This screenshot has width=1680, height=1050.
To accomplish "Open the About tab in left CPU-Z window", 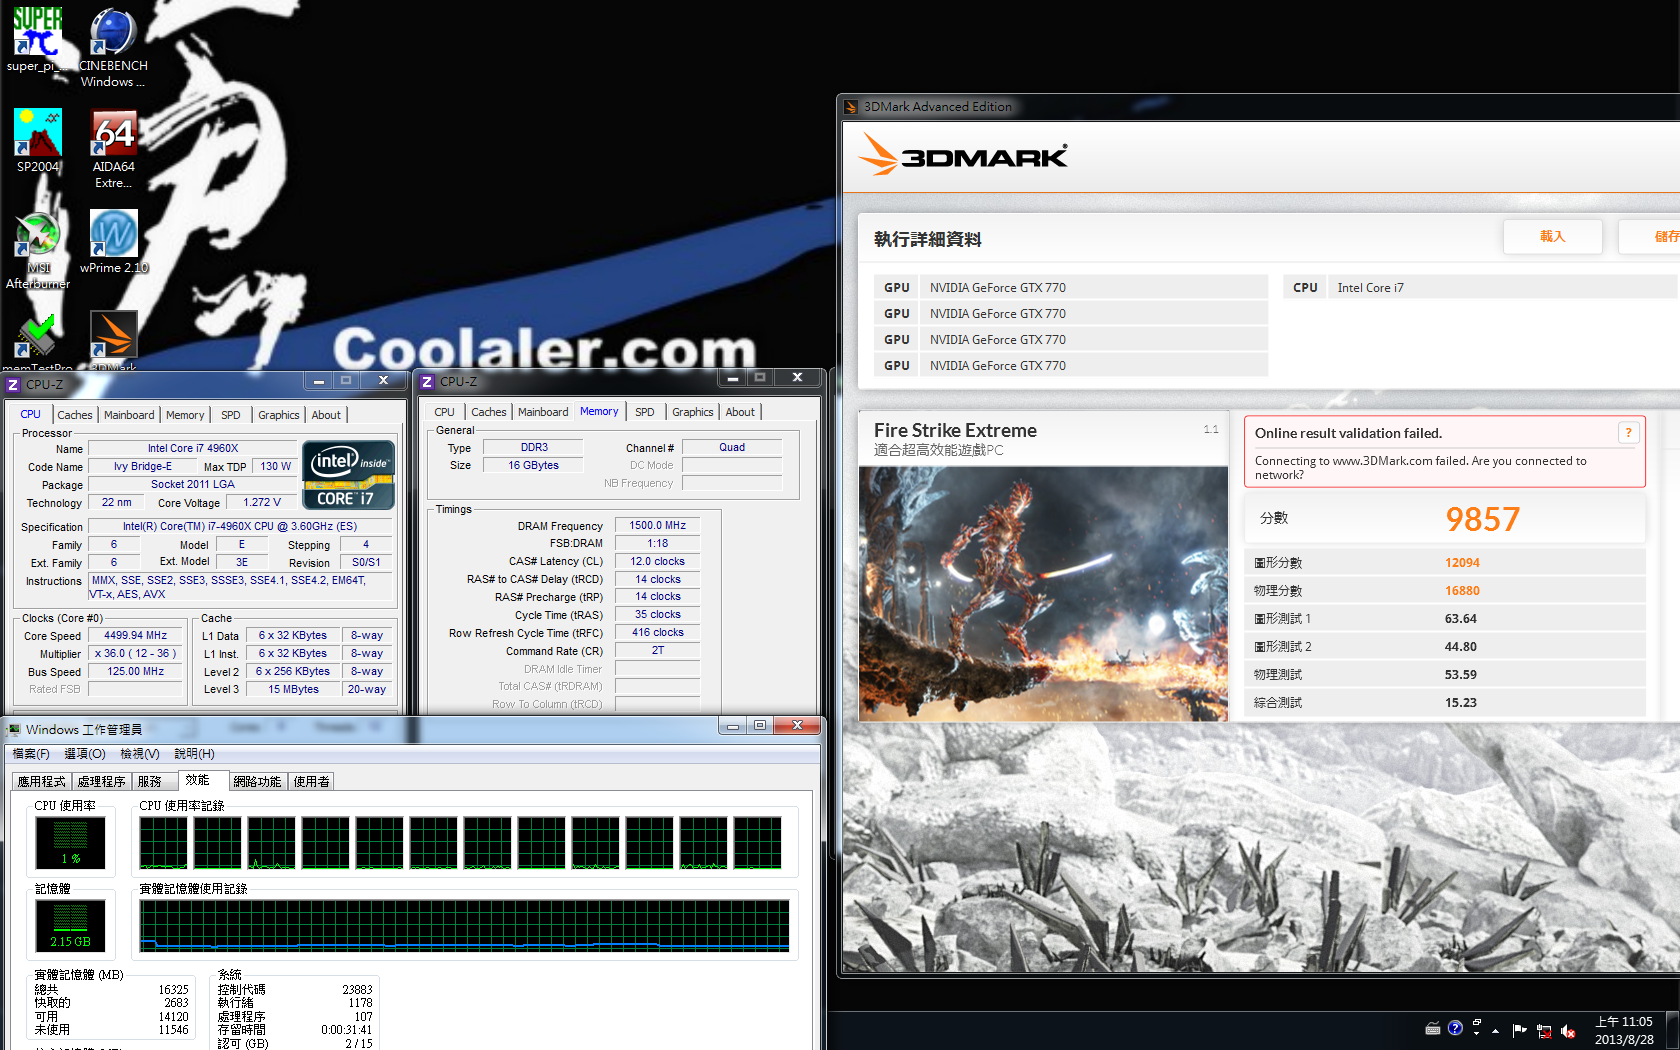I will coord(326,415).
